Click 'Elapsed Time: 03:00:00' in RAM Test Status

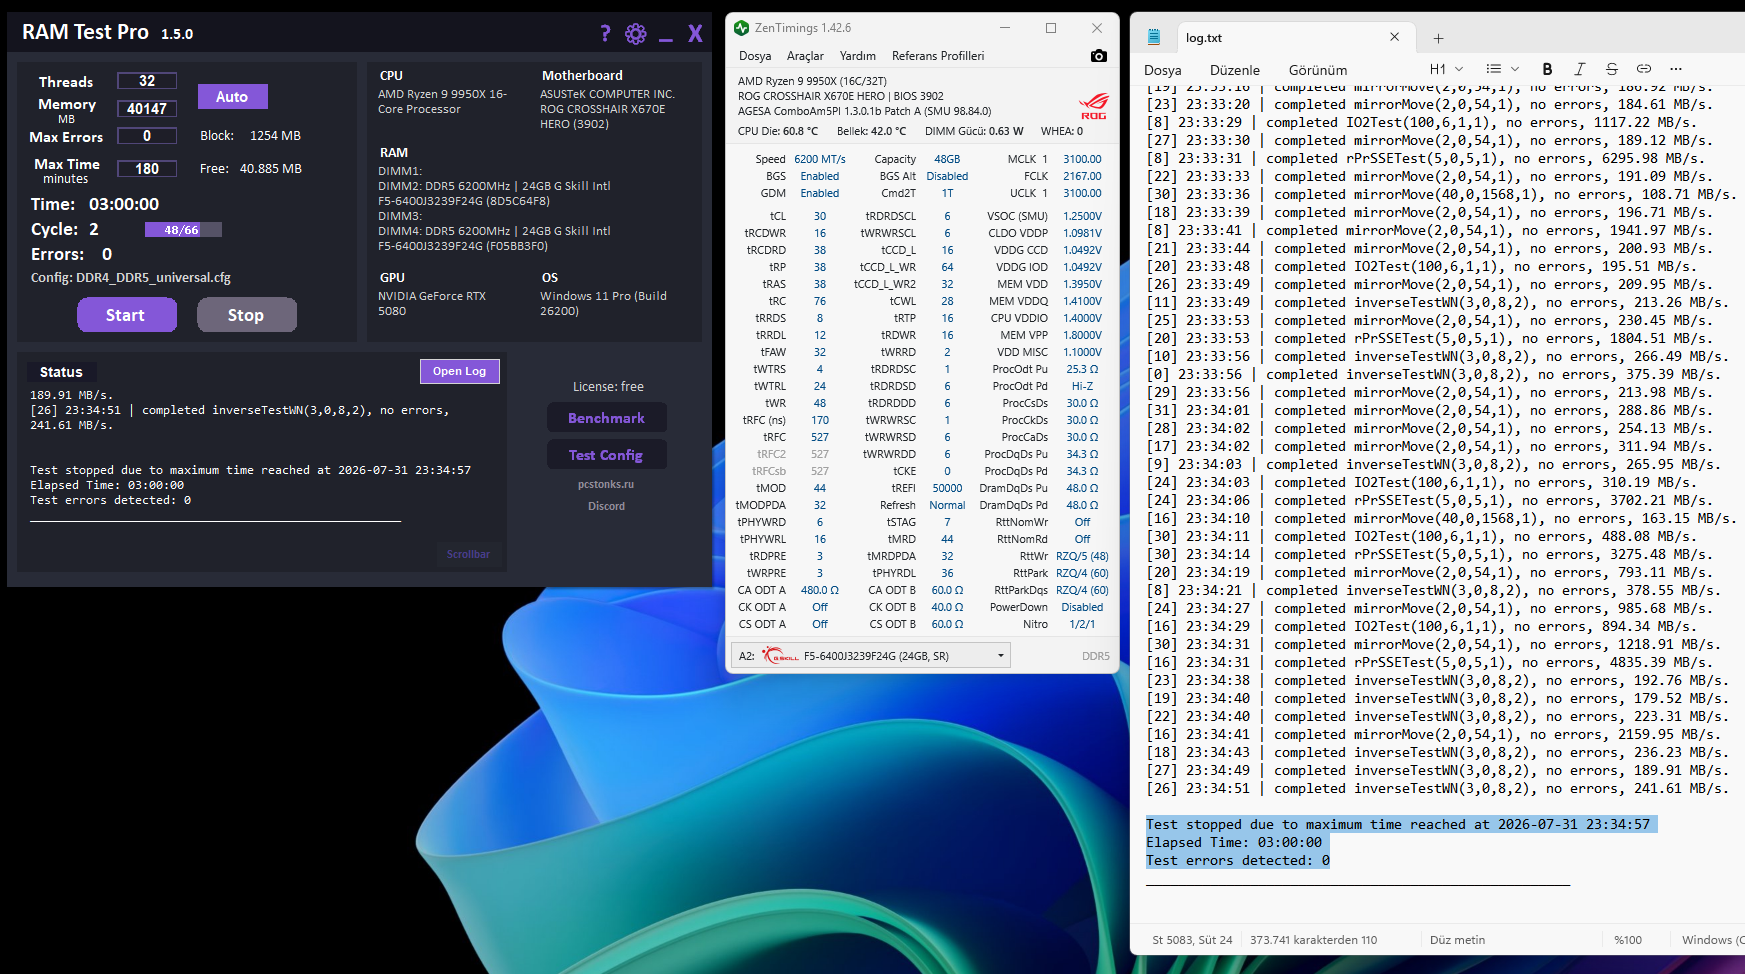pos(107,485)
